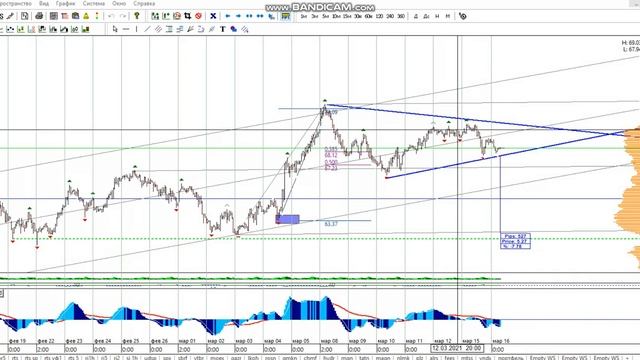
Task: Select the 60м timeframe button
Action: [x=369, y=16]
